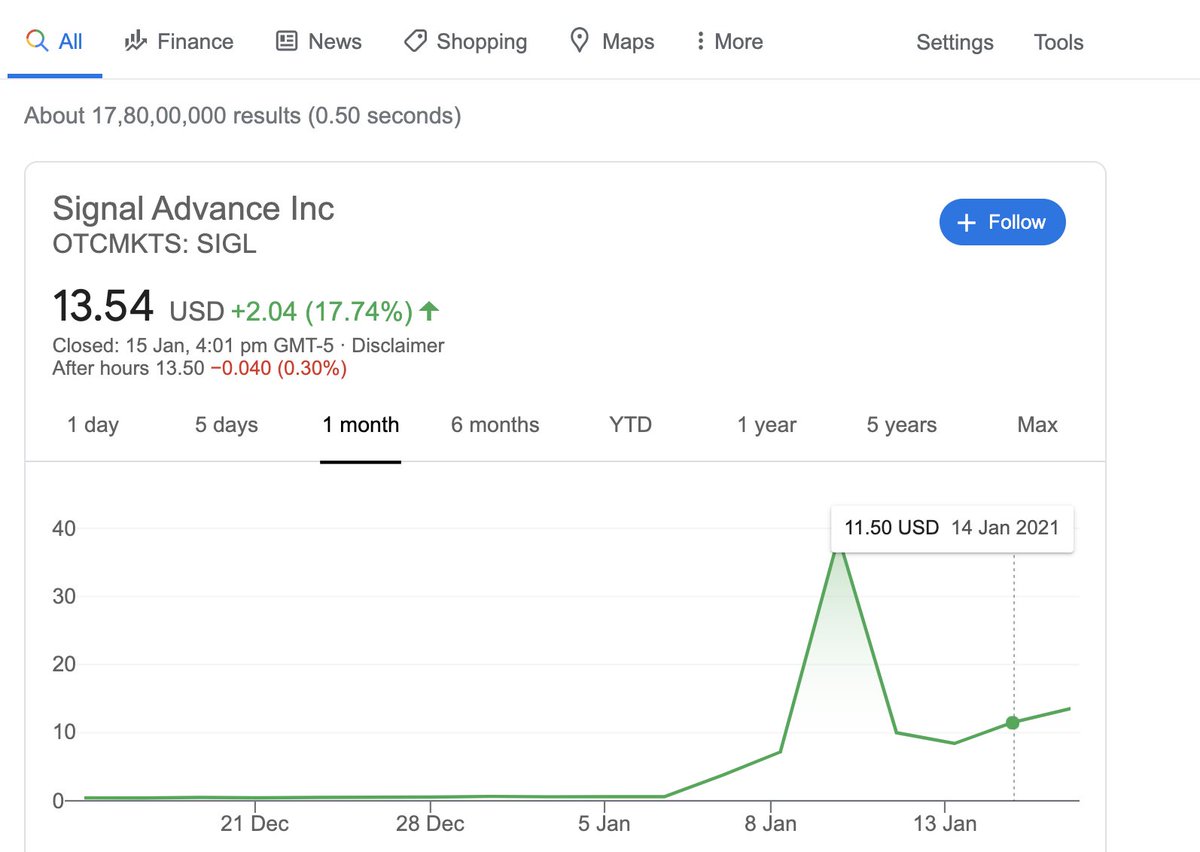Click the Closed: 15 Jan timestamp text
1200x852 pixels.
(195, 346)
